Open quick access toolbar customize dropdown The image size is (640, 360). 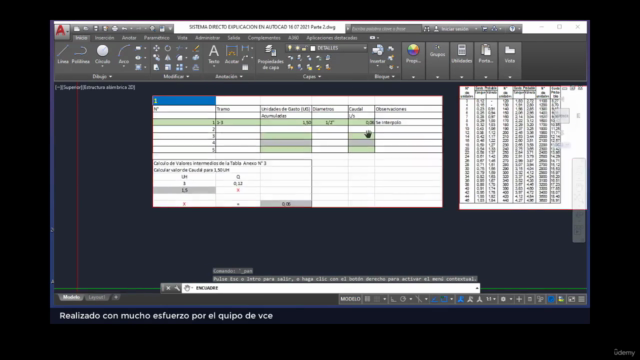[x=171, y=29]
